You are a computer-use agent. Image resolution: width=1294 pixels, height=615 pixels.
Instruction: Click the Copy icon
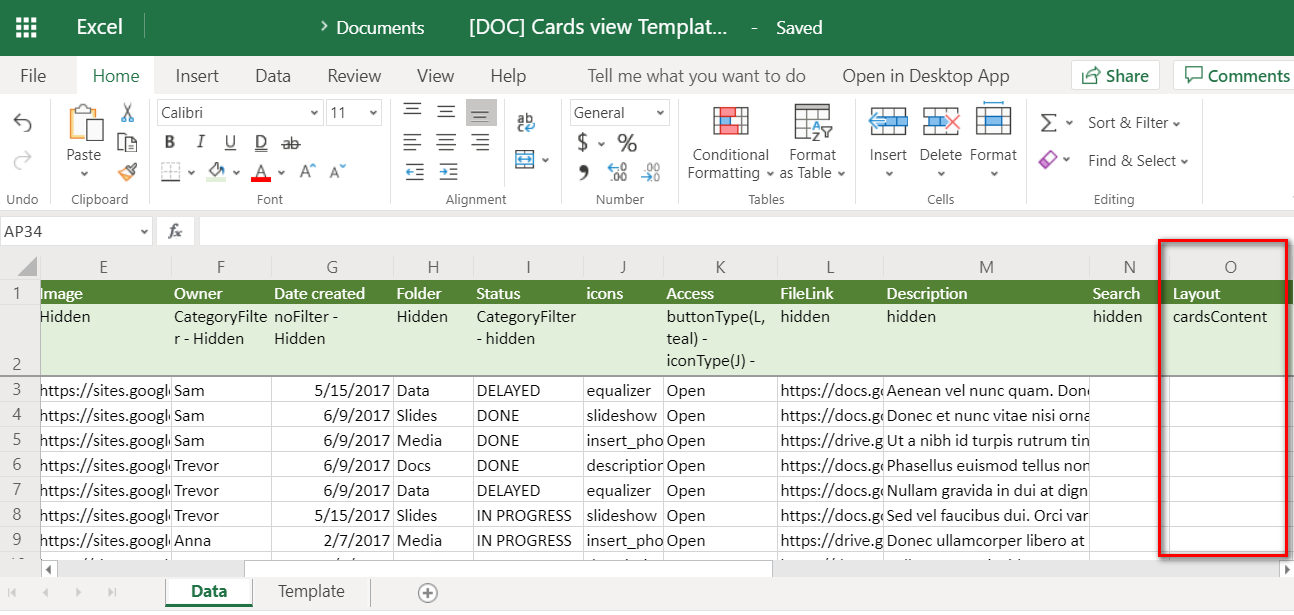[127, 142]
